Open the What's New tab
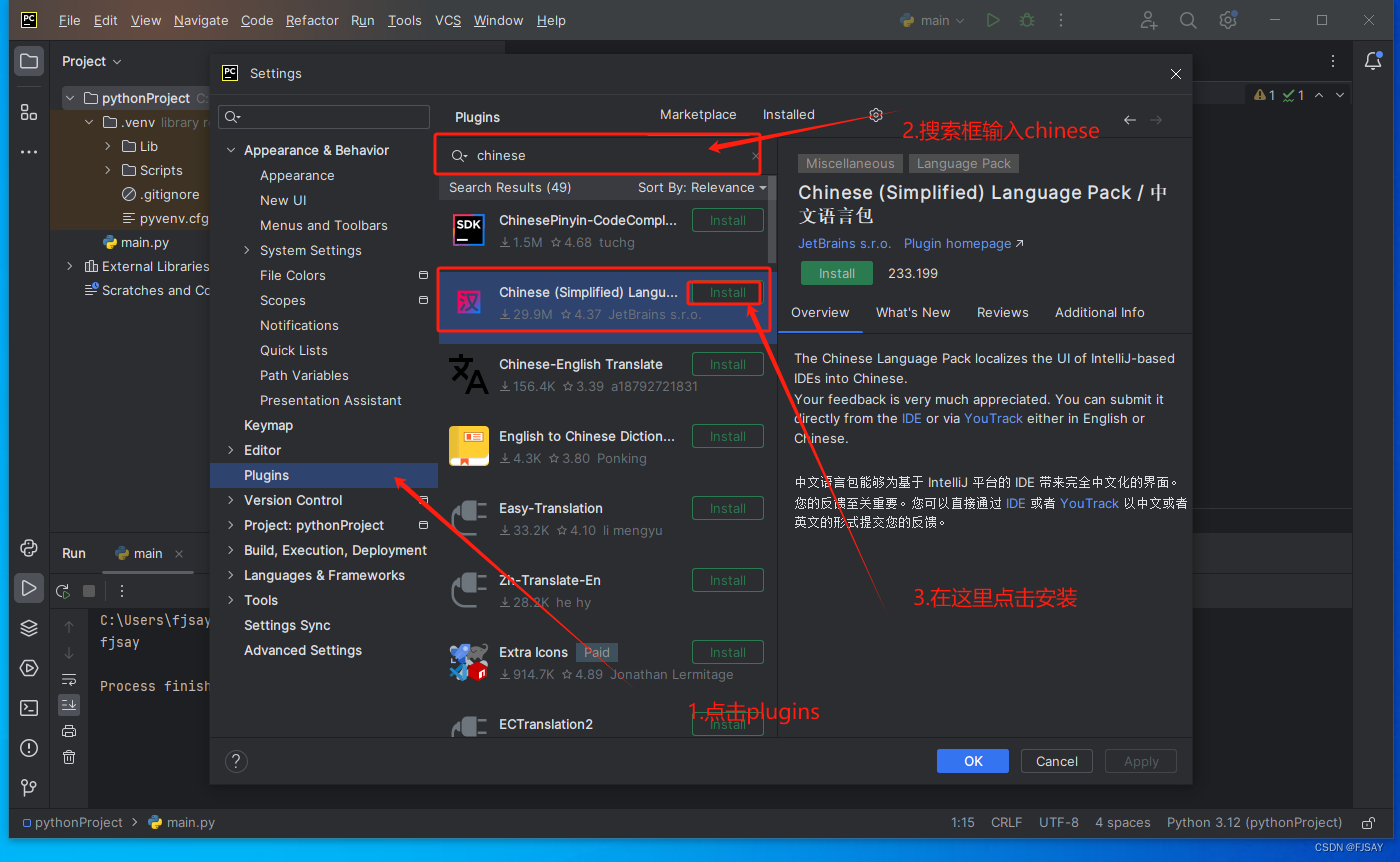This screenshot has height=862, width=1400. click(913, 313)
